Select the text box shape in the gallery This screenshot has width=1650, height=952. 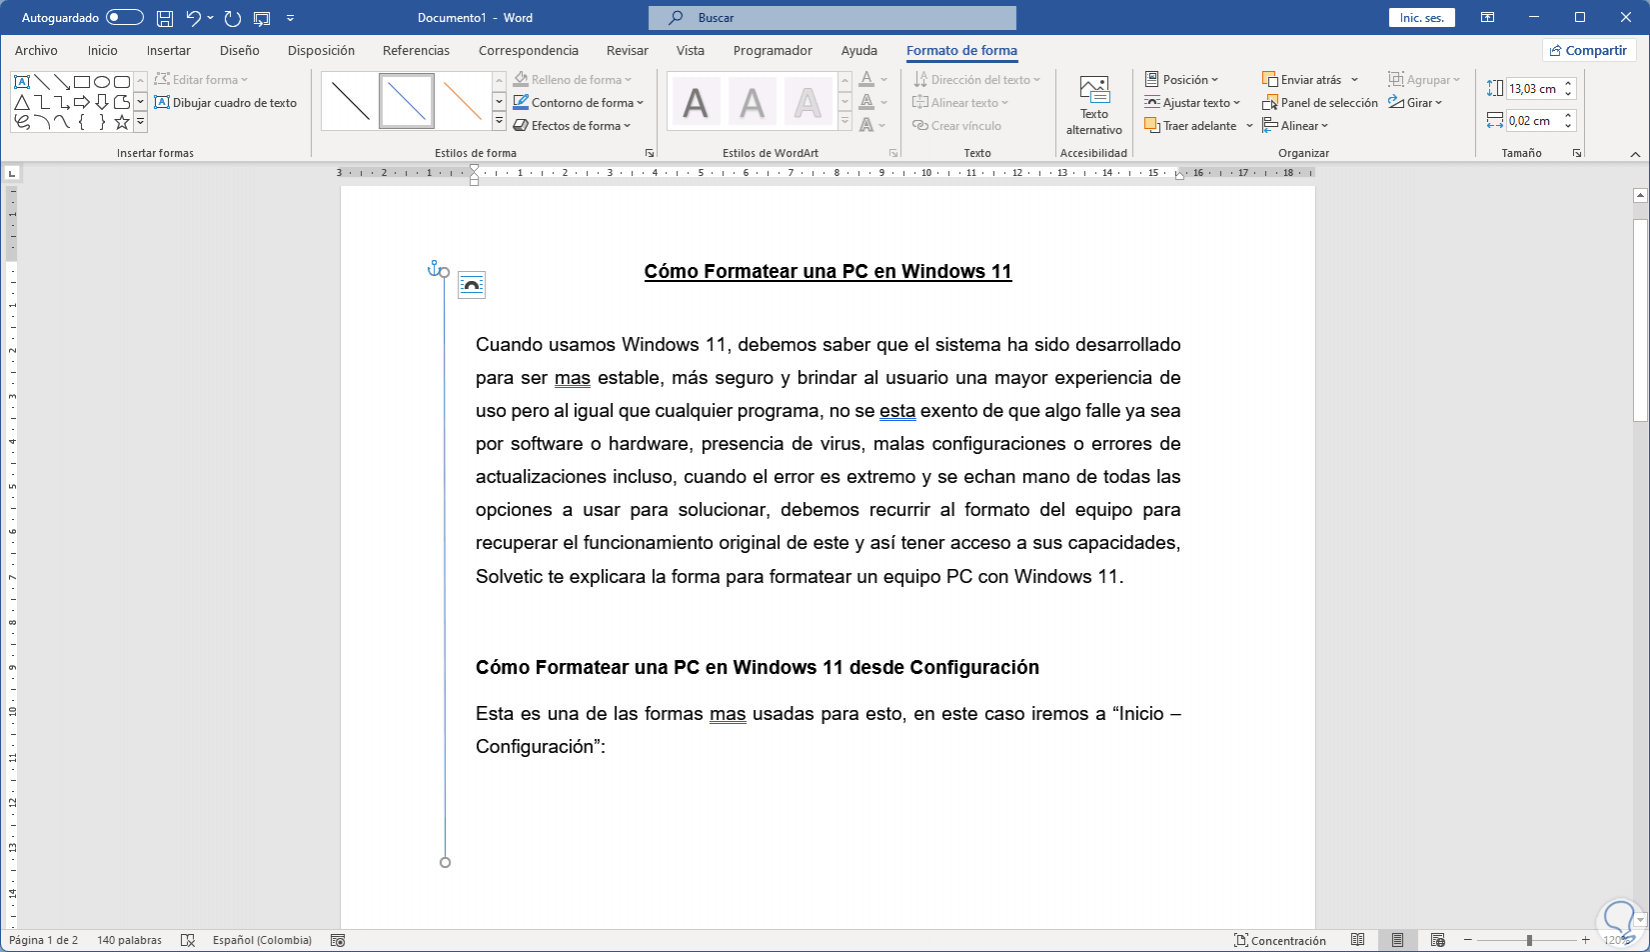point(21,82)
